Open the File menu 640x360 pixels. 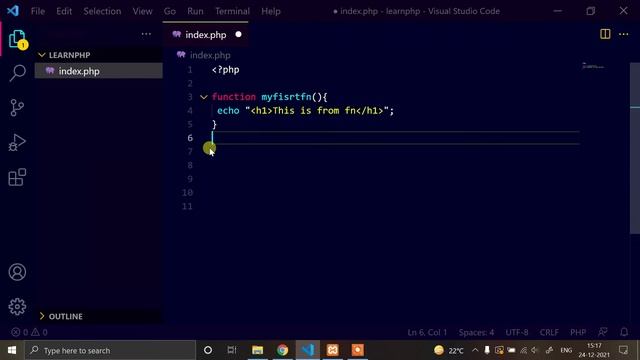tap(38, 11)
